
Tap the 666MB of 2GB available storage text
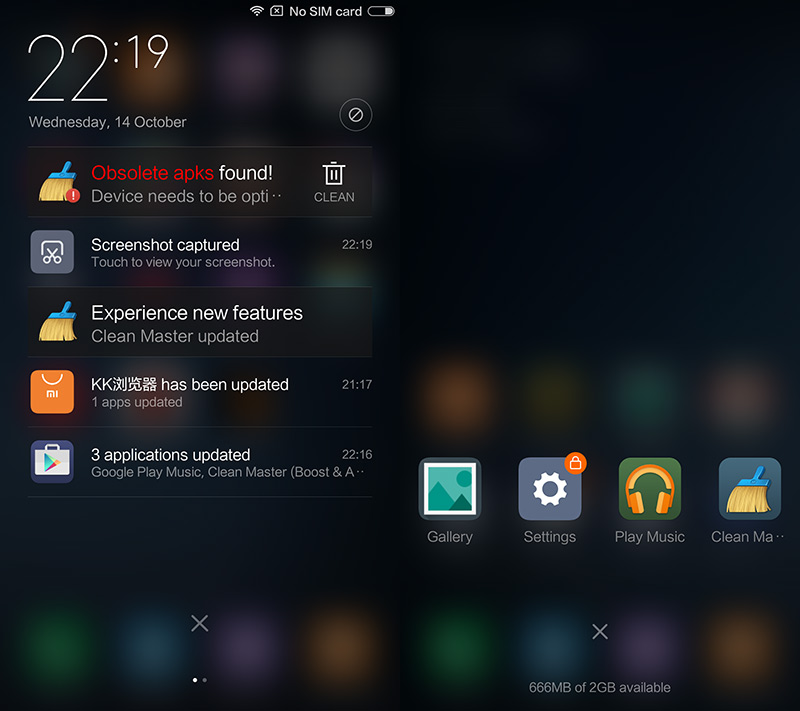tap(599, 687)
